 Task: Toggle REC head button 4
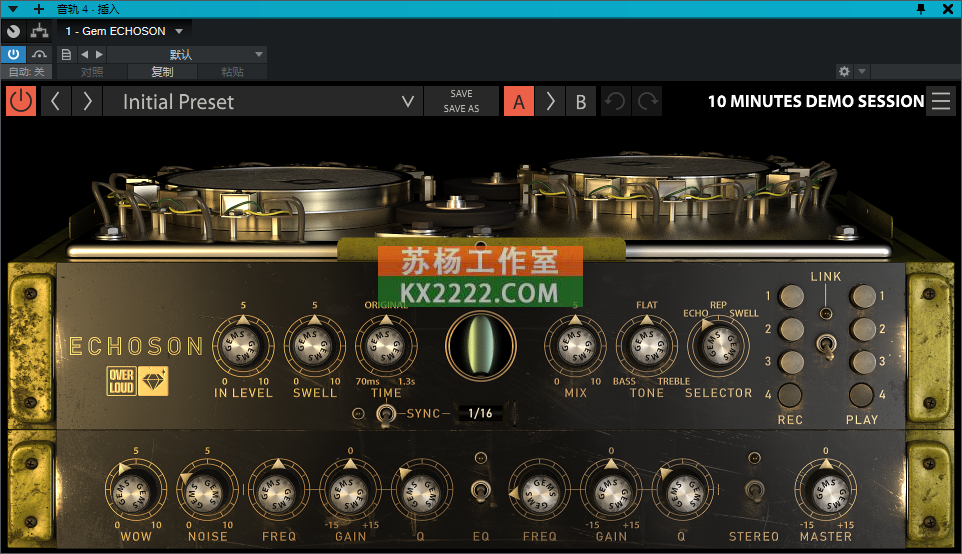pyautogui.click(x=790, y=395)
